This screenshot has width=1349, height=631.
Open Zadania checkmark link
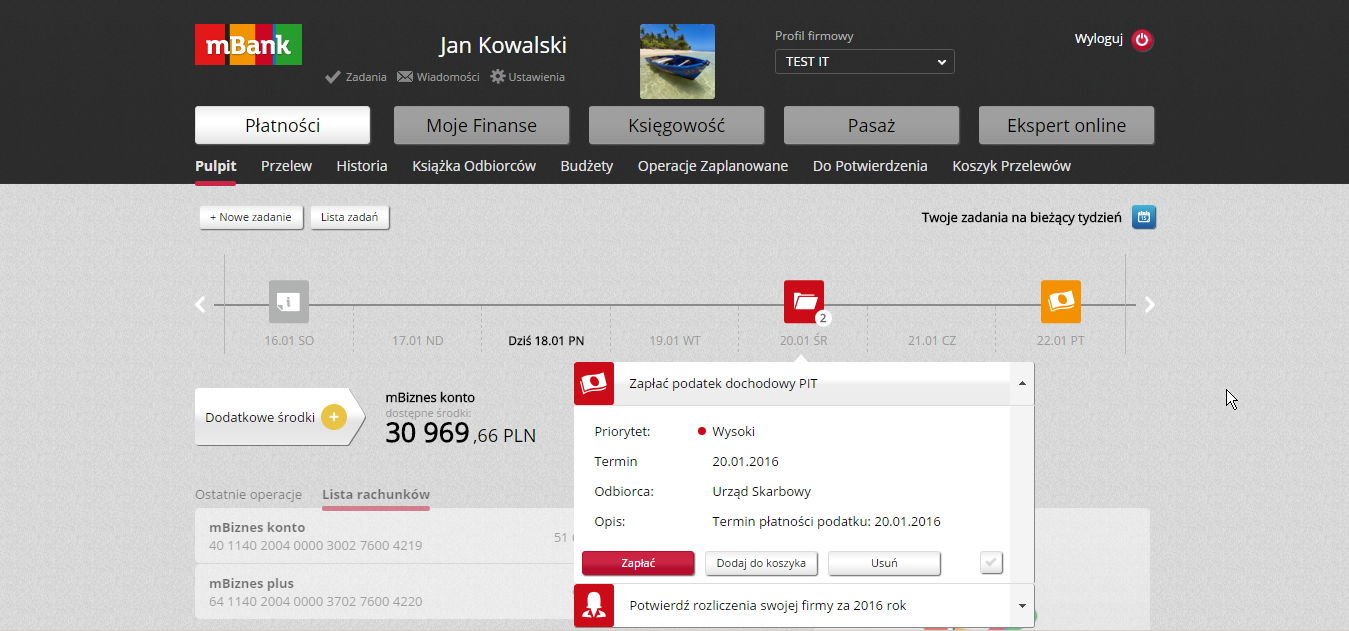(x=356, y=77)
